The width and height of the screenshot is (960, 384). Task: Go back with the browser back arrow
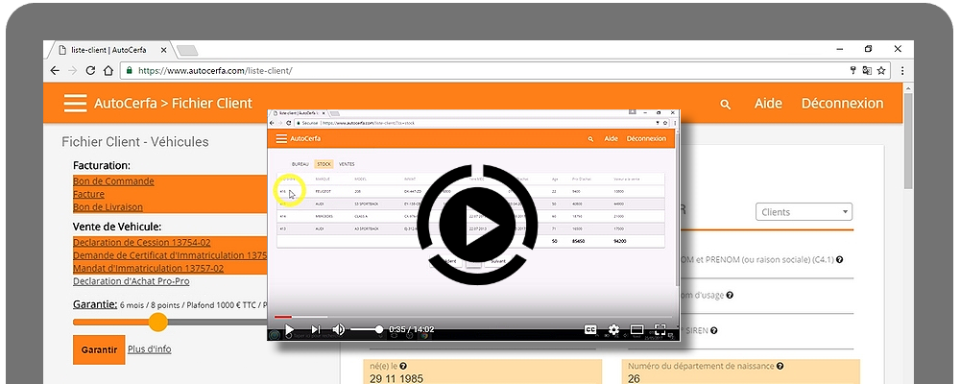[54, 70]
